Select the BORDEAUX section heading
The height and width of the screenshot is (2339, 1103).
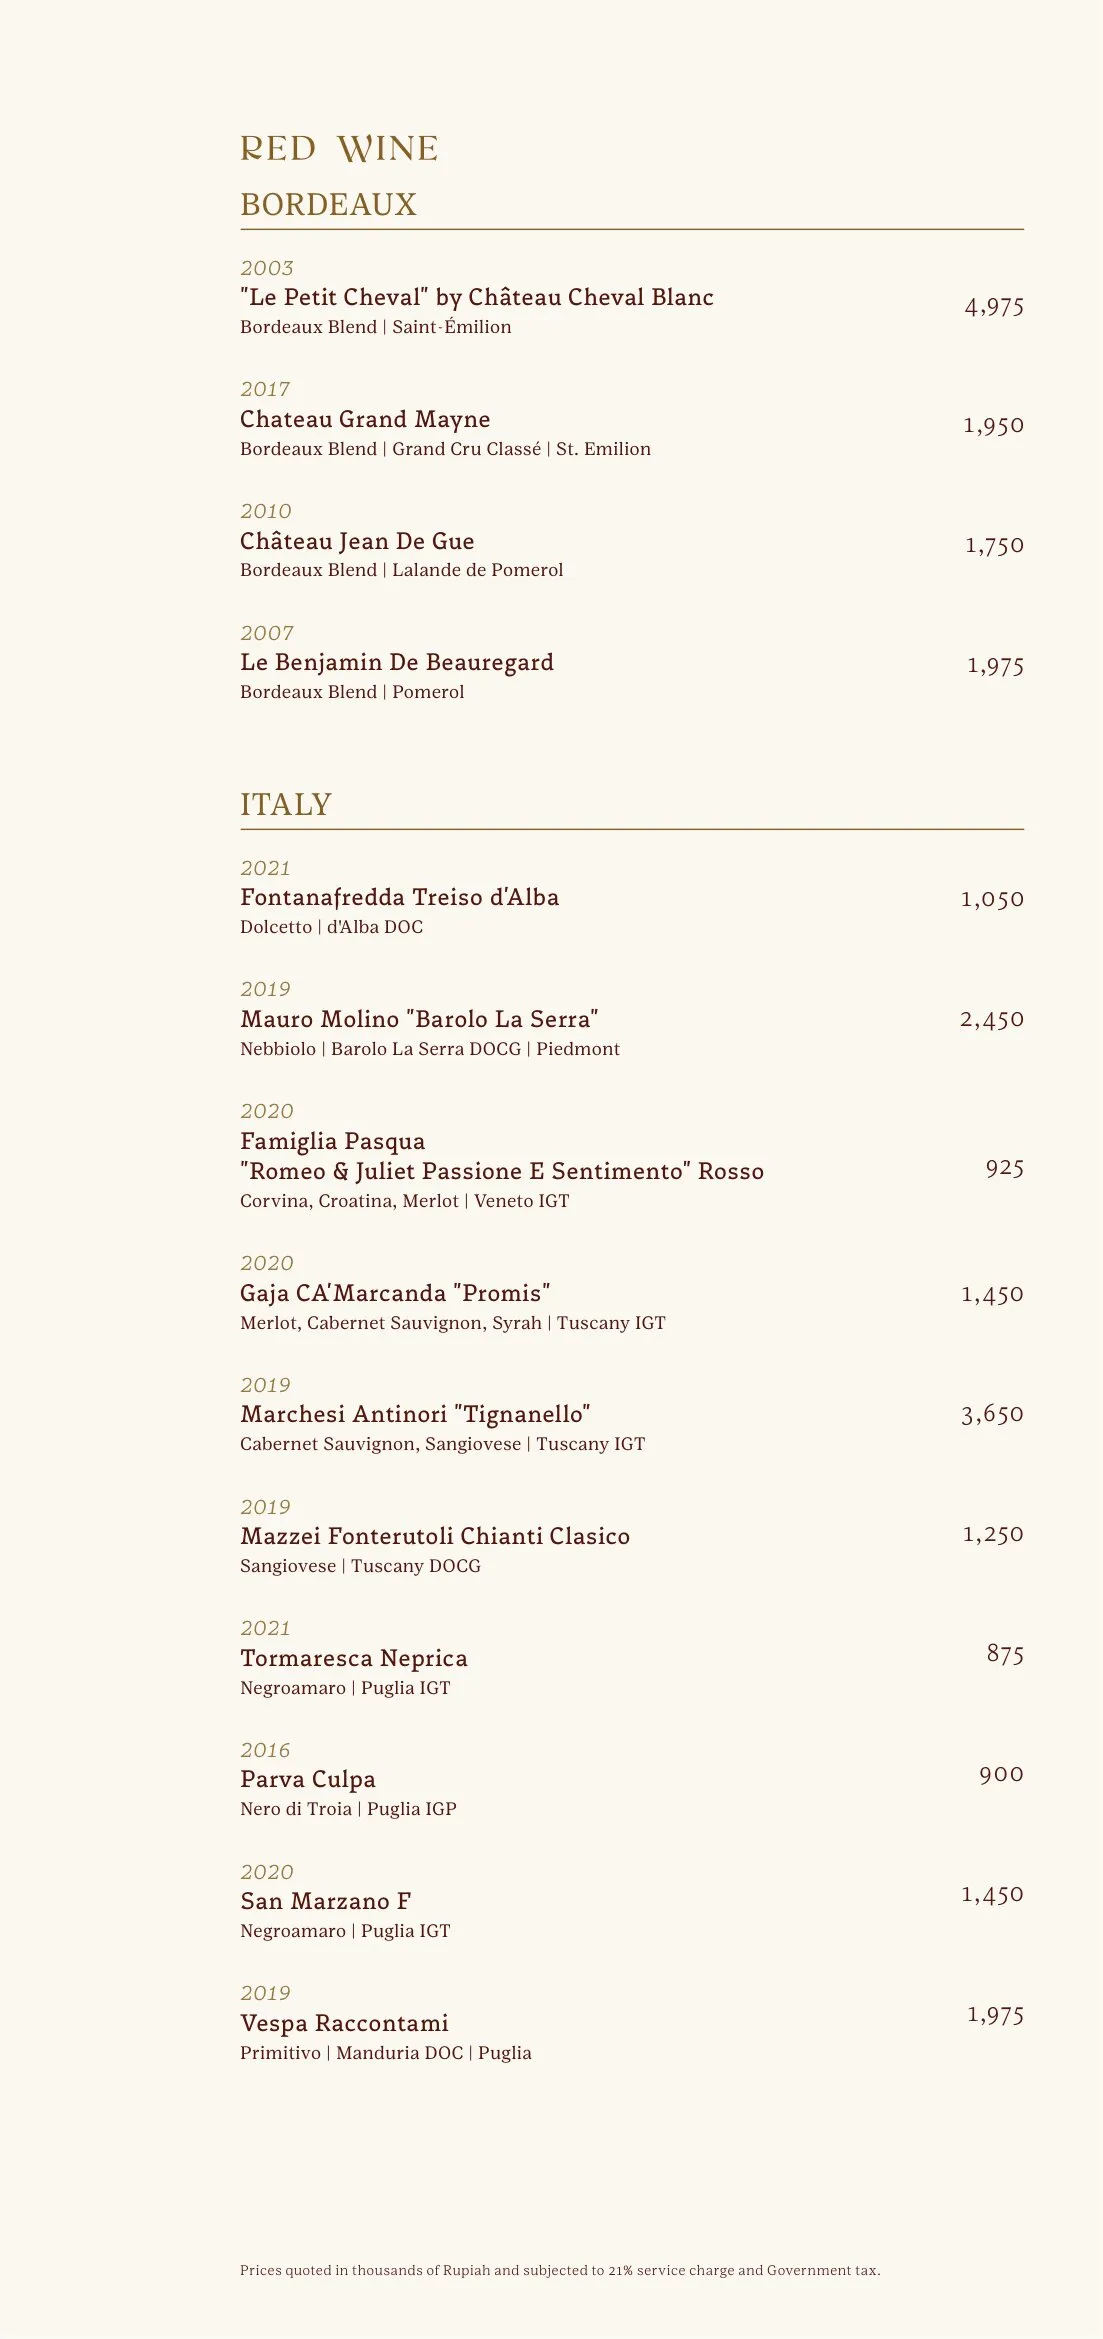coord(328,204)
